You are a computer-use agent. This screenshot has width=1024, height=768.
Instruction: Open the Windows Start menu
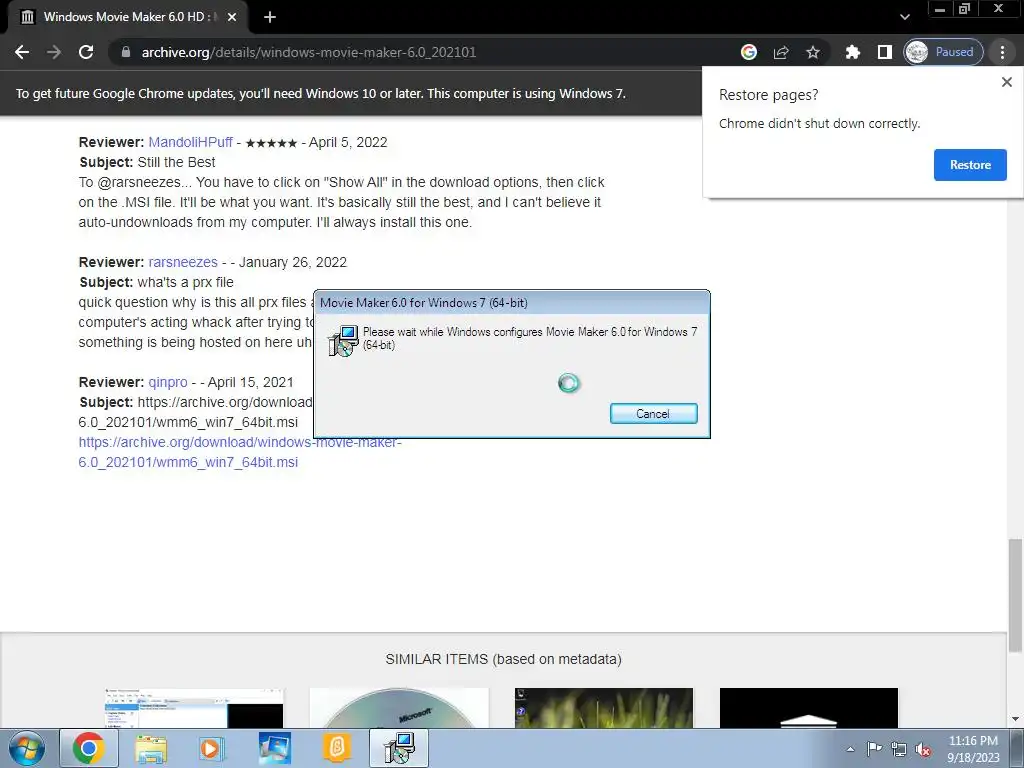point(26,748)
